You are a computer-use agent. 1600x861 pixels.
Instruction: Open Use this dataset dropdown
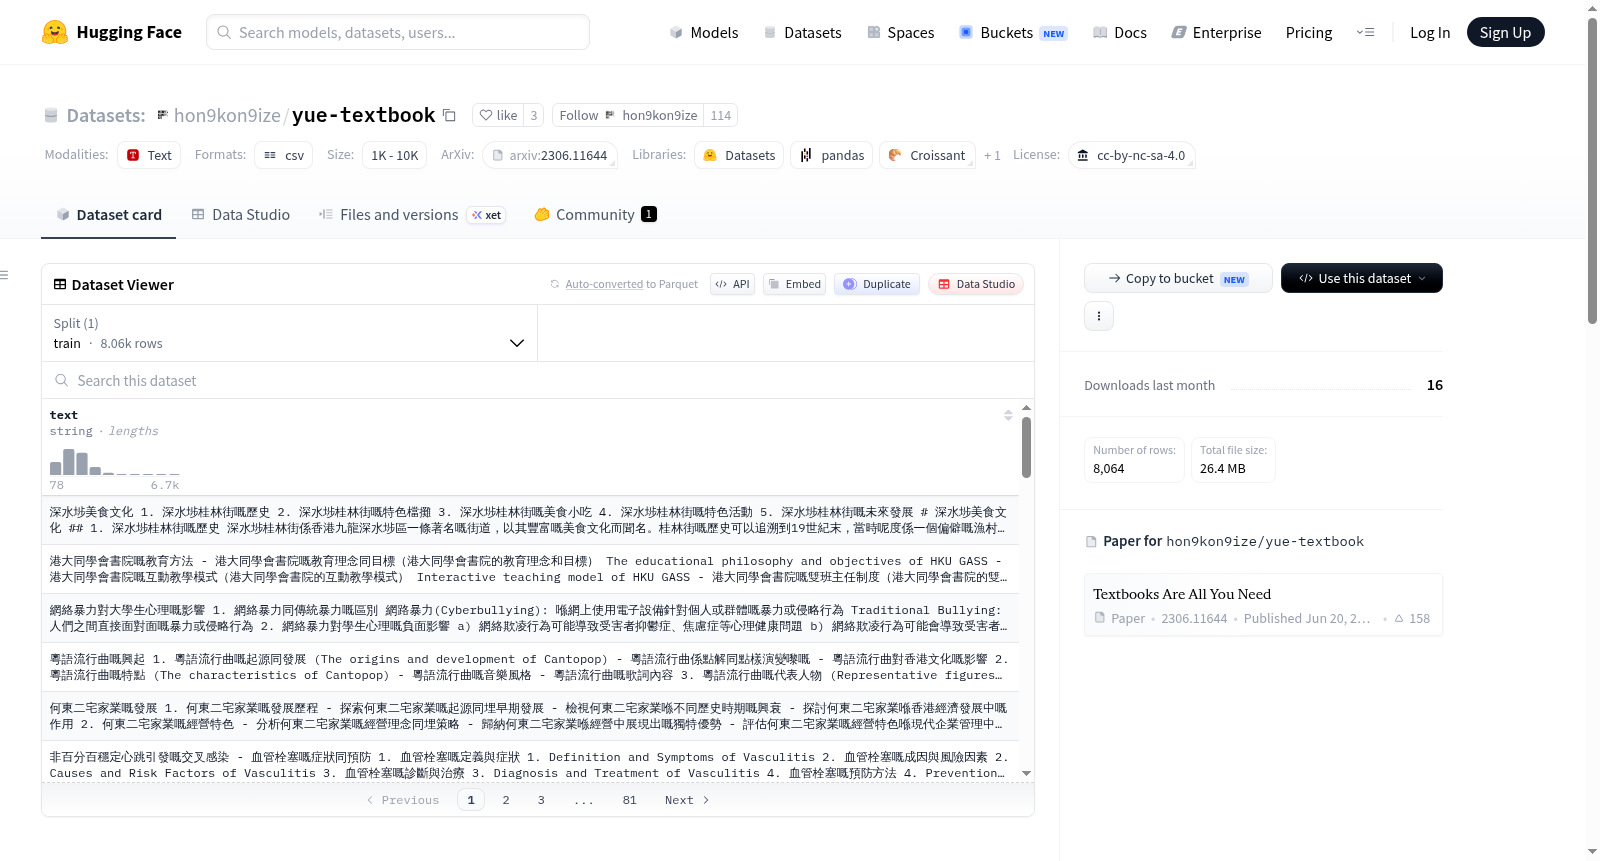(x=1362, y=278)
